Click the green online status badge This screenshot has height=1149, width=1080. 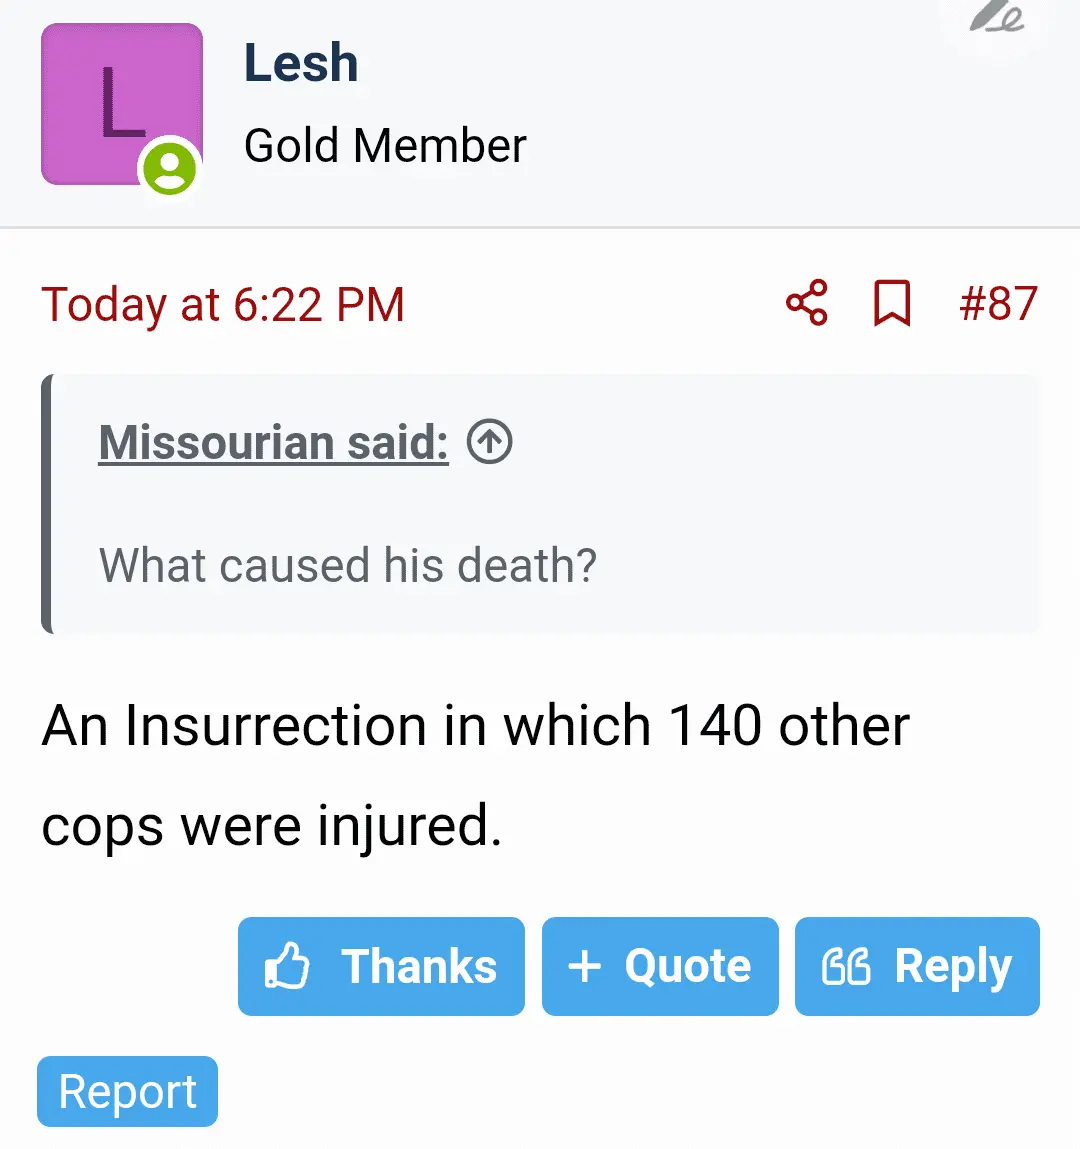tap(170, 167)
